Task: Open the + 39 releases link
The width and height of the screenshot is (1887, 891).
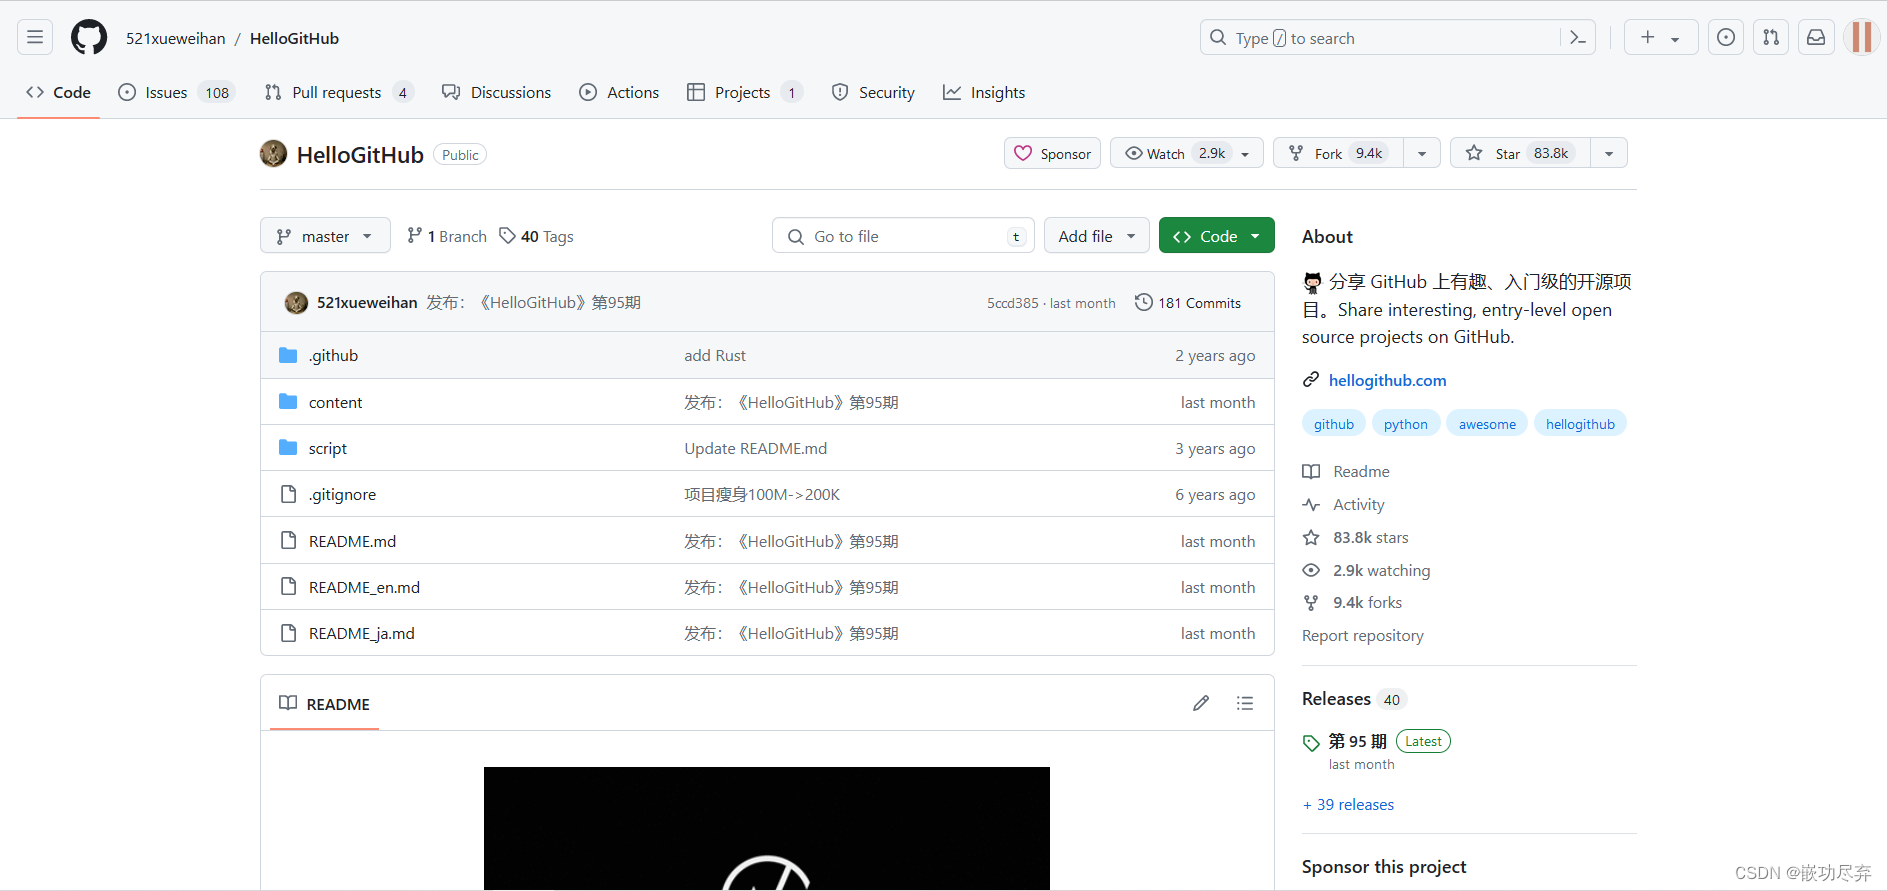Action: click(1348, 804)
